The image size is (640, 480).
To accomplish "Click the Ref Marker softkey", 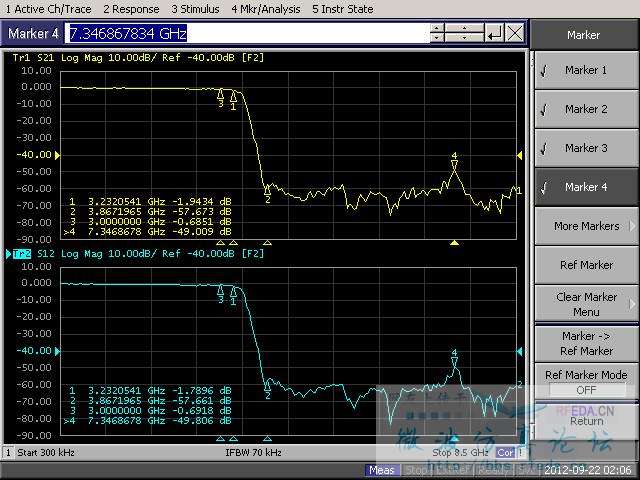I will coord(586,265).
